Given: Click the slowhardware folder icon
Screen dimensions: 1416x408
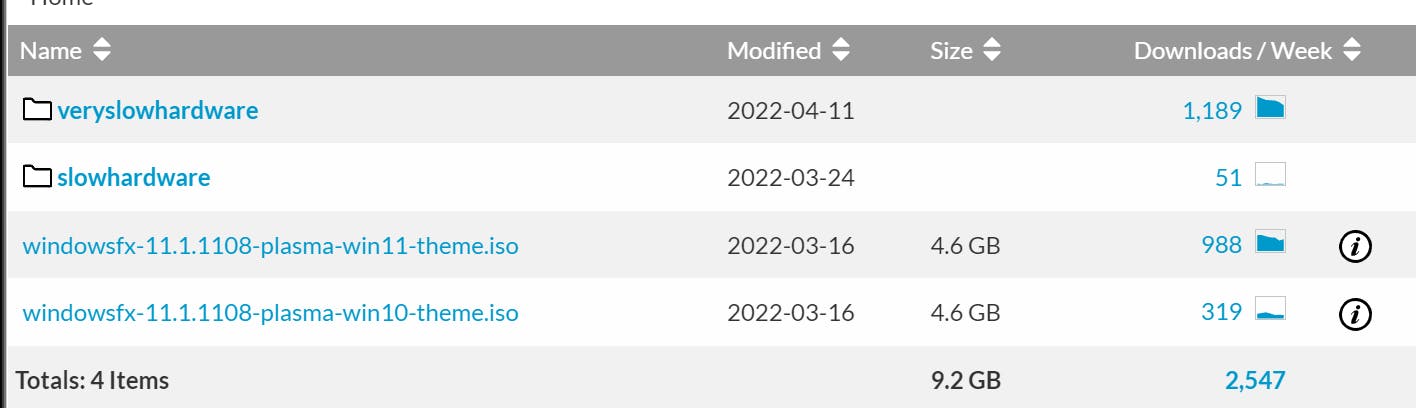Looking at the screenshot, I should click(38, 178).
